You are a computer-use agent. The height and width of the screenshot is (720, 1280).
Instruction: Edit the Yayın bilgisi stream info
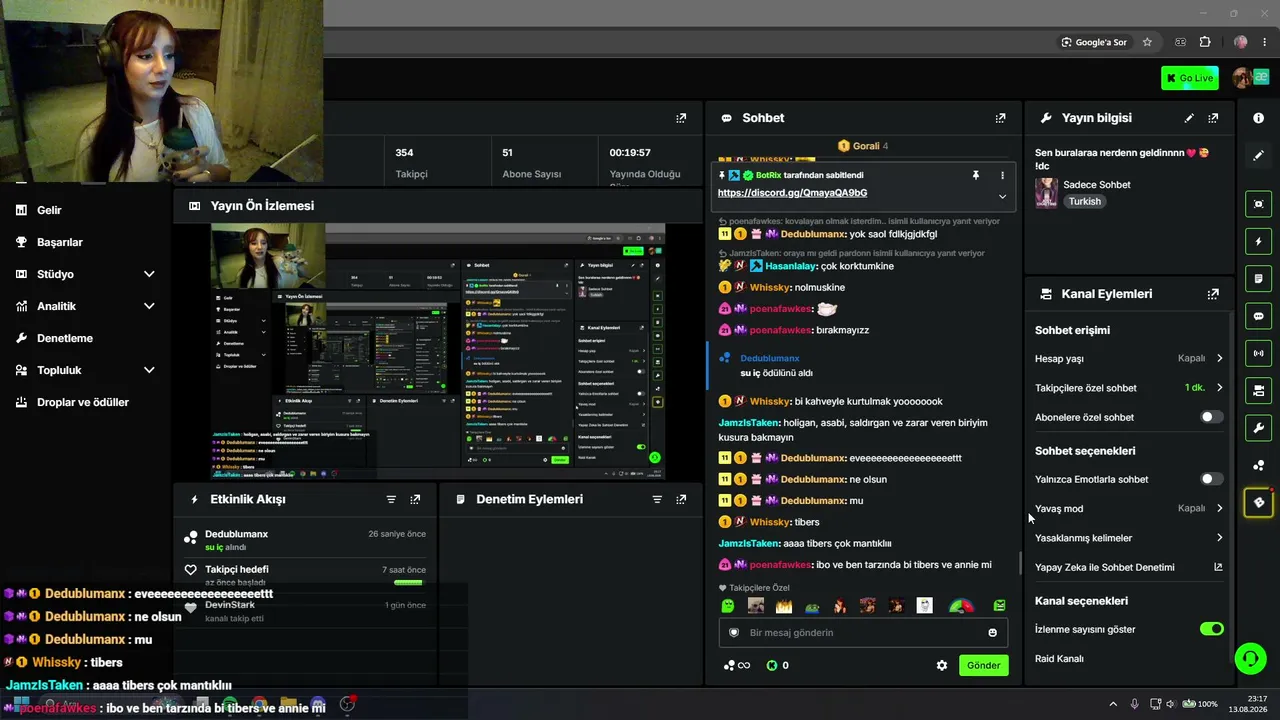(1189, 118)
